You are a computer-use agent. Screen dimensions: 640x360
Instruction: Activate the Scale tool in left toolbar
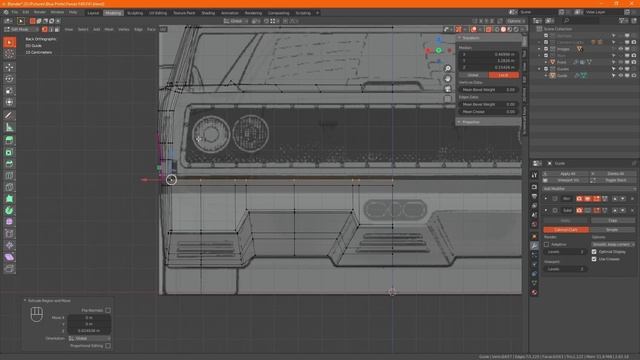9,91
